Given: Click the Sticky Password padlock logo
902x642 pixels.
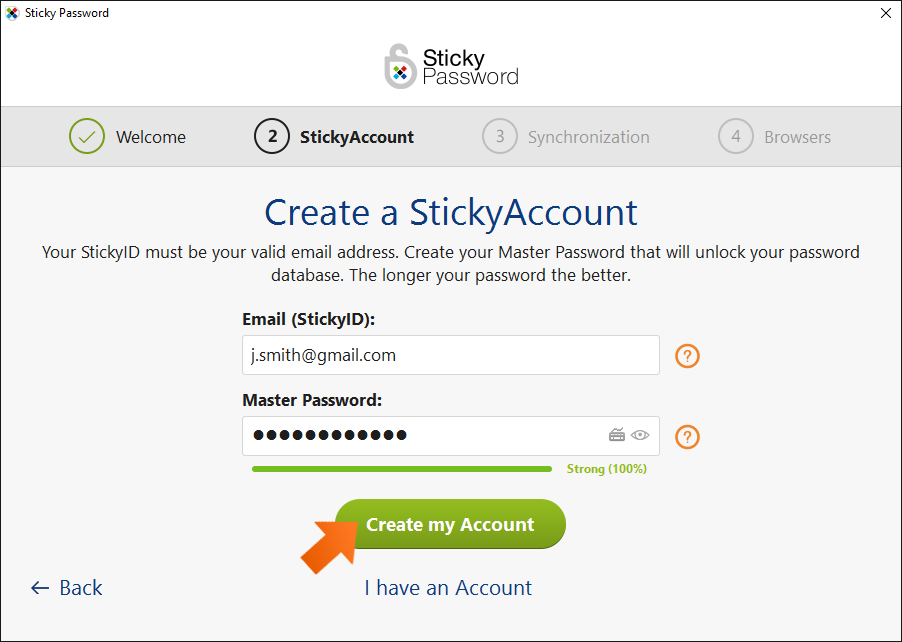Looking at the screenshot, I should click(x=400, y=67).
